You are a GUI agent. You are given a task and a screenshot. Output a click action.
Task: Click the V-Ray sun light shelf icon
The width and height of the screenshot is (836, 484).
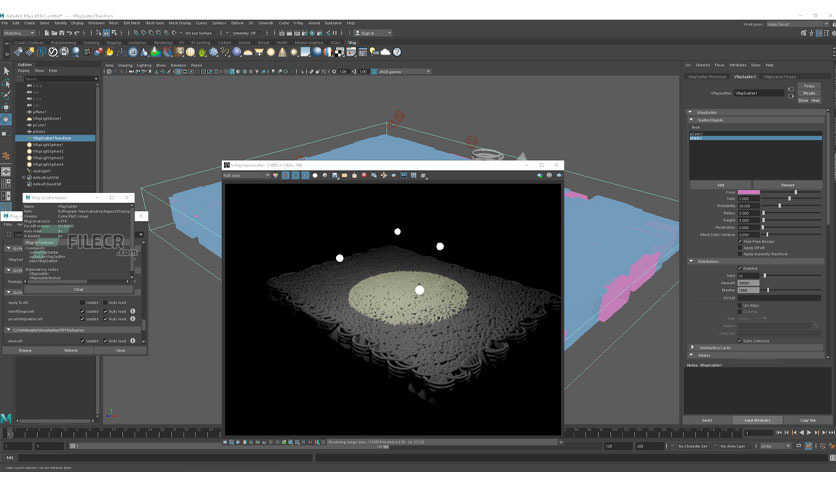[294, 52]
